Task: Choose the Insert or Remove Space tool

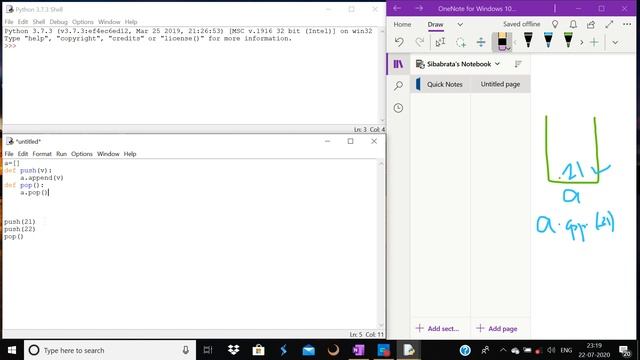Action: (x=481, y=42)
